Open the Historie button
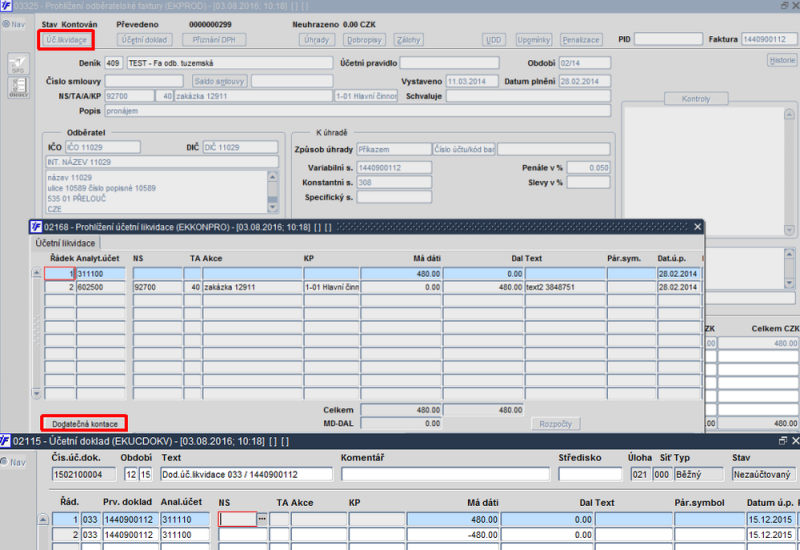The height and width of the screenshot is (550, 800). point(782,60)
